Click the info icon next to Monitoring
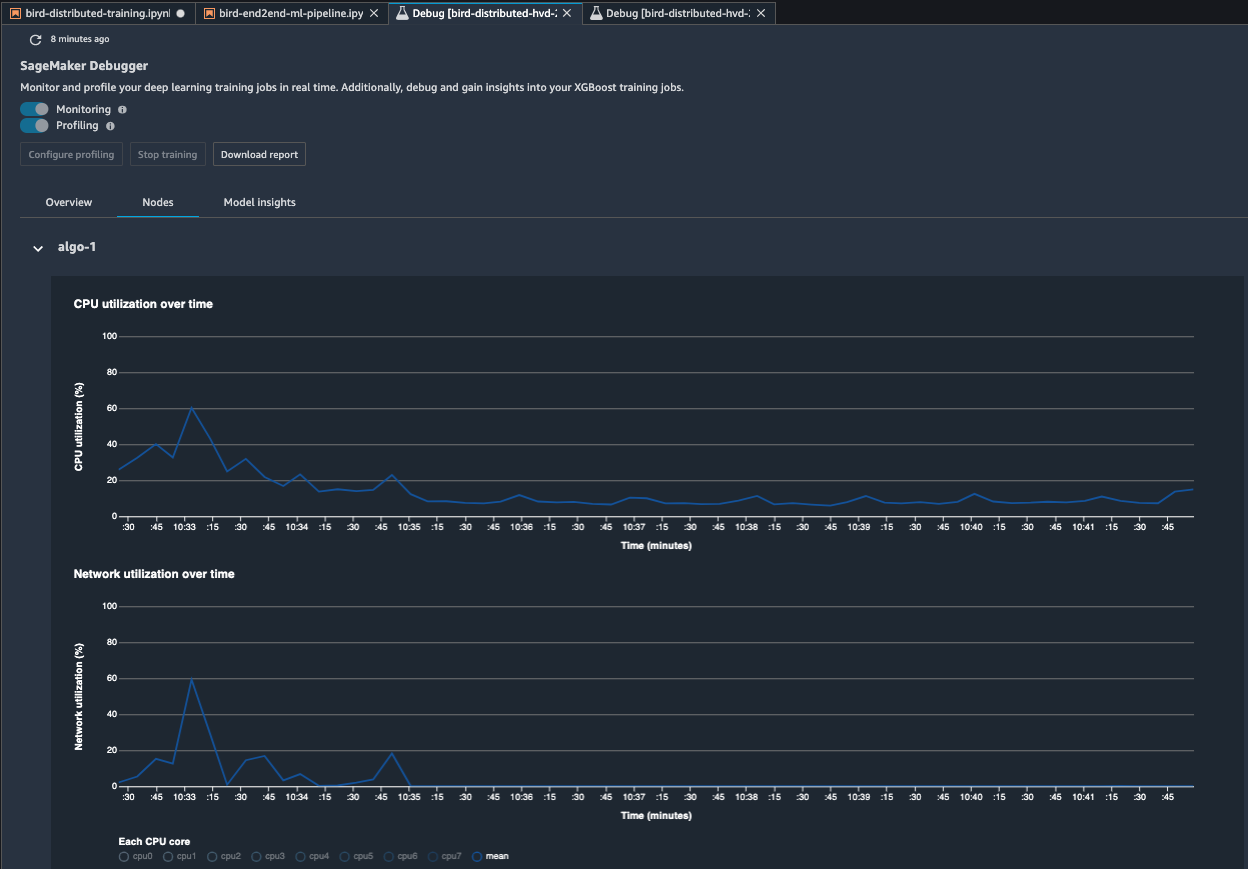This screenshot has width=1248, height=869. tap(122, 110)
